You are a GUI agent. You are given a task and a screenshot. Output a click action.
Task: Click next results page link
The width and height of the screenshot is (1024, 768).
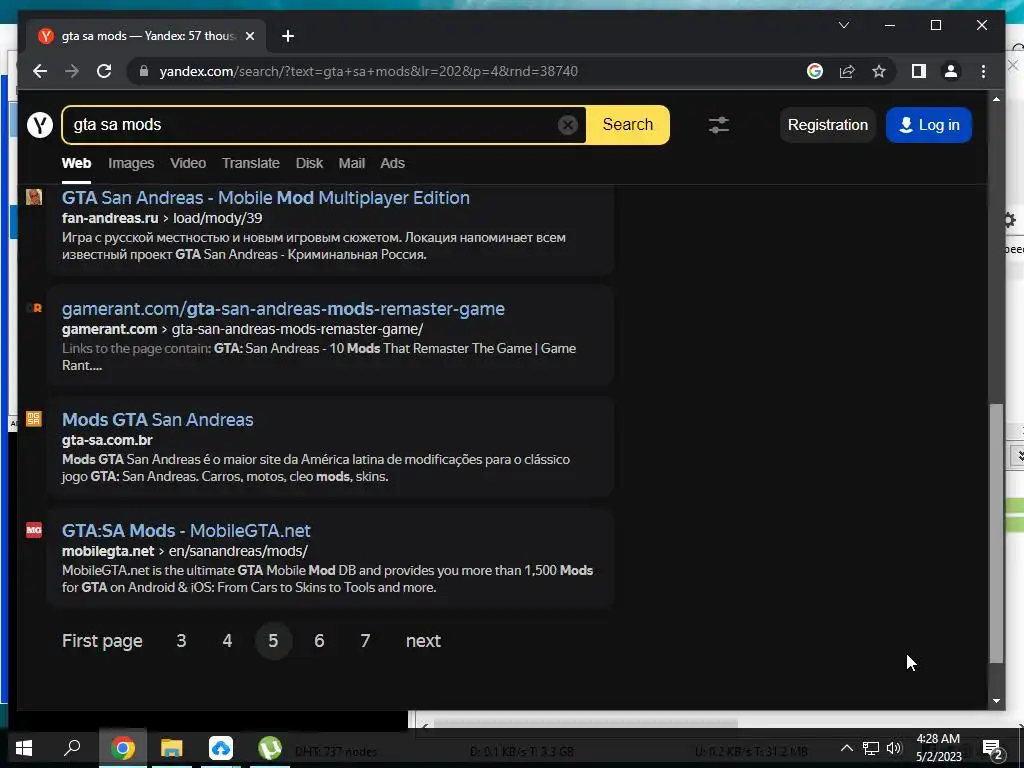tap(423, 641)
